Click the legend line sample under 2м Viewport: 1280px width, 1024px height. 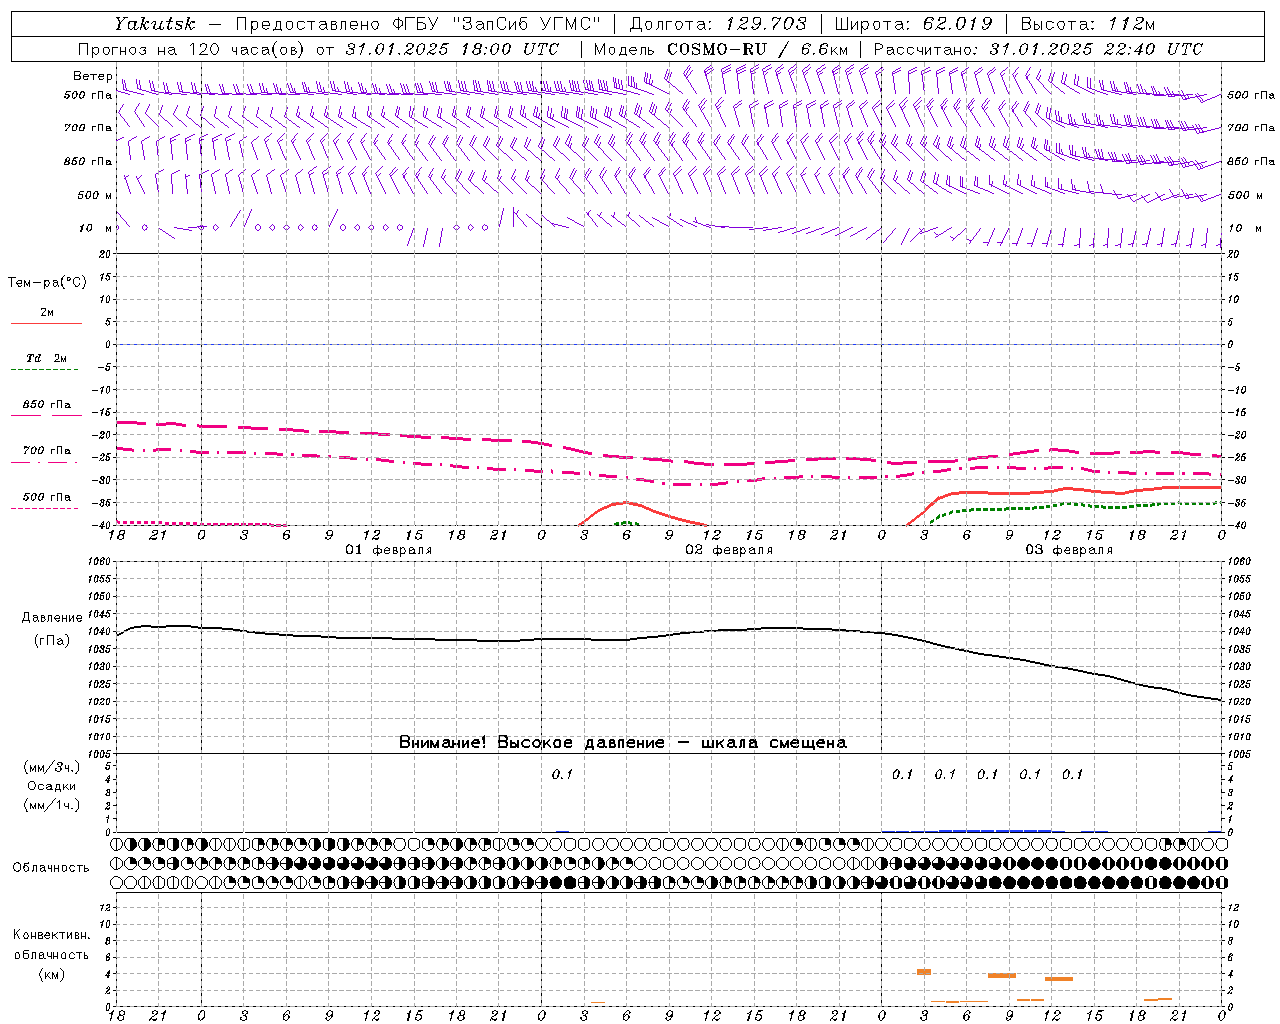pos(46,324)
